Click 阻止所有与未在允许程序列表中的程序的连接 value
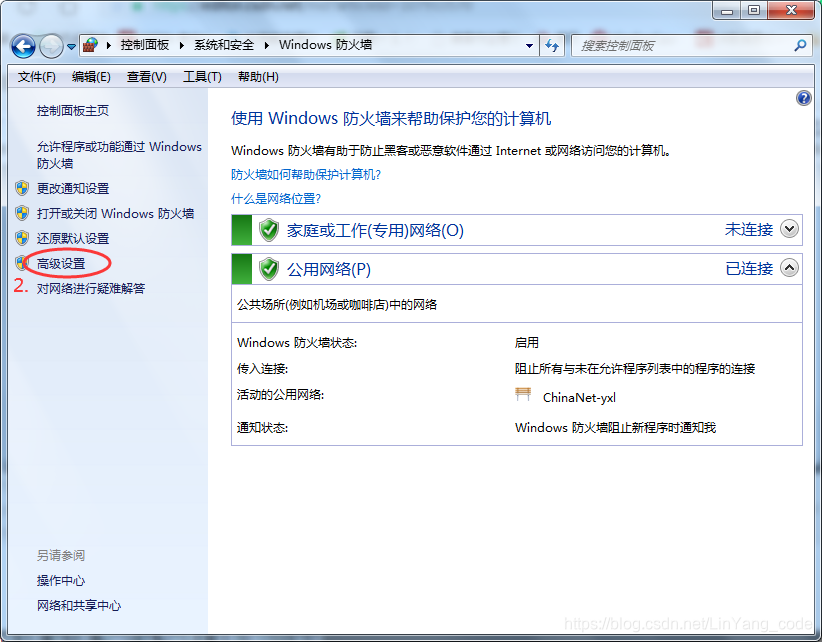The image size is (822, 642). coord(635,369)
